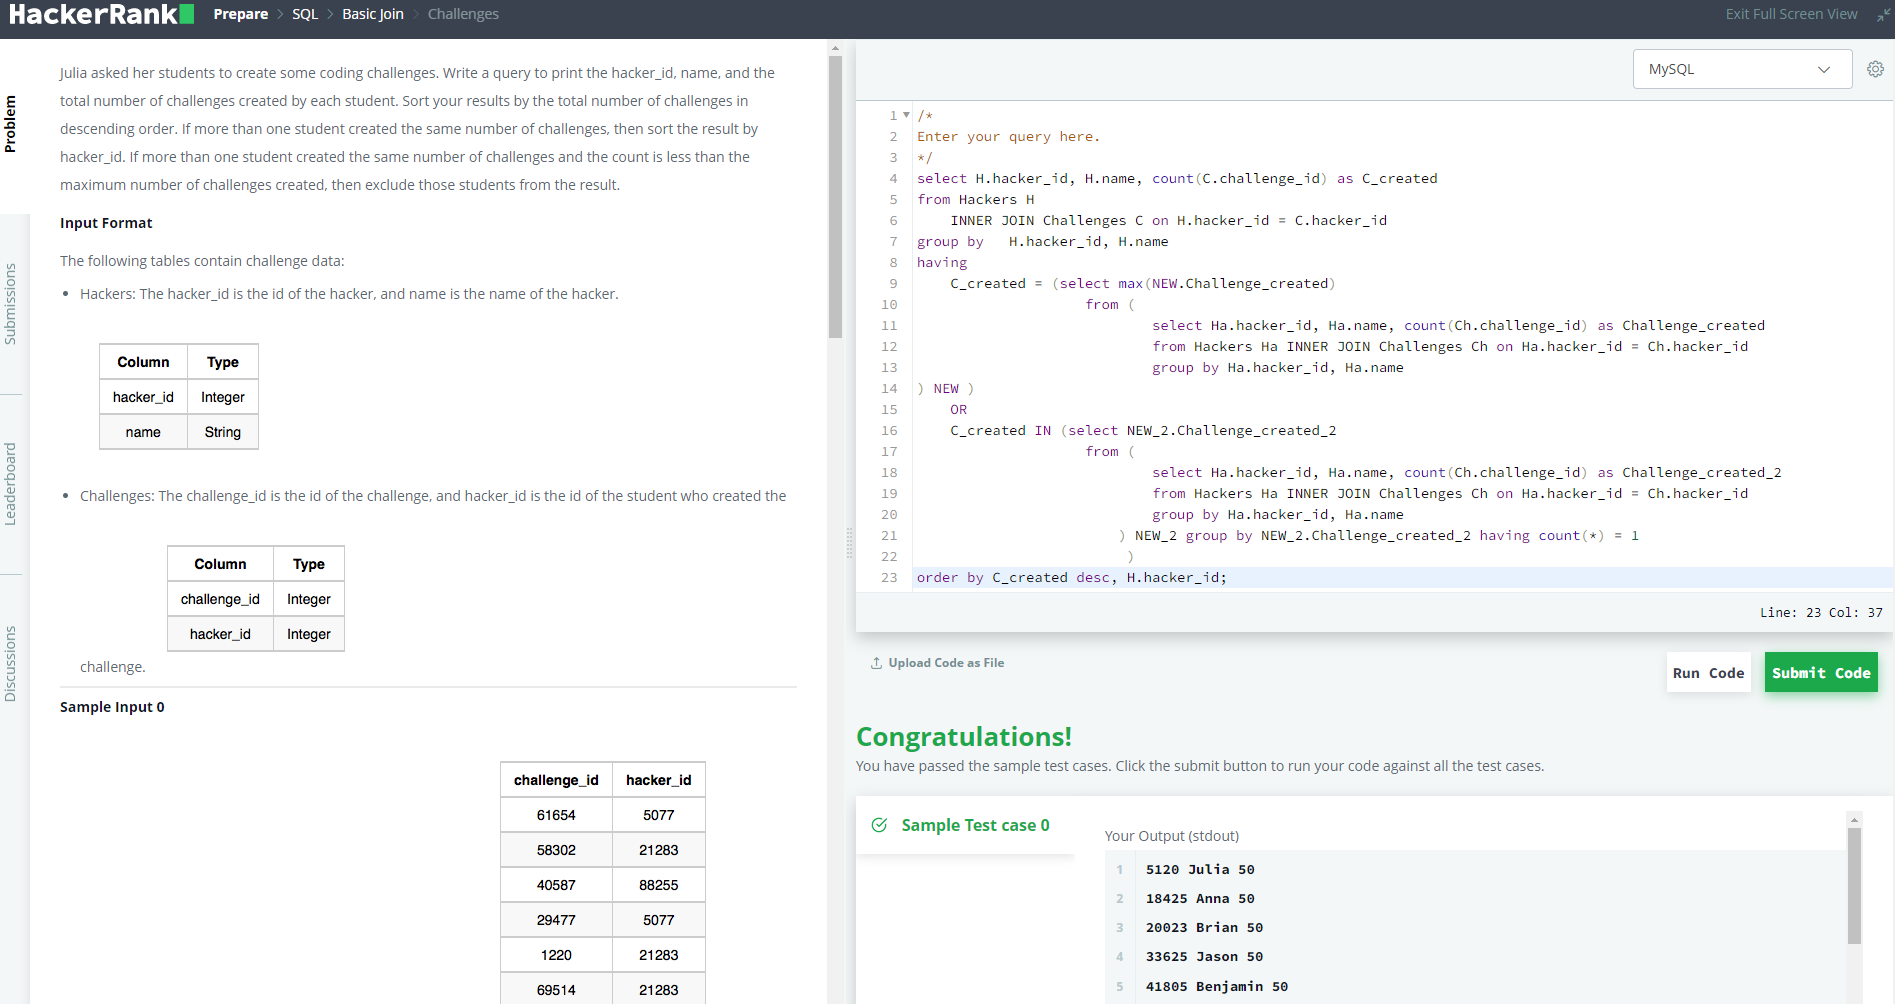Click output row '33625 Jason 50'
The width and height of the screenshot is (1895, 1004).
[x=1204, y=957]
